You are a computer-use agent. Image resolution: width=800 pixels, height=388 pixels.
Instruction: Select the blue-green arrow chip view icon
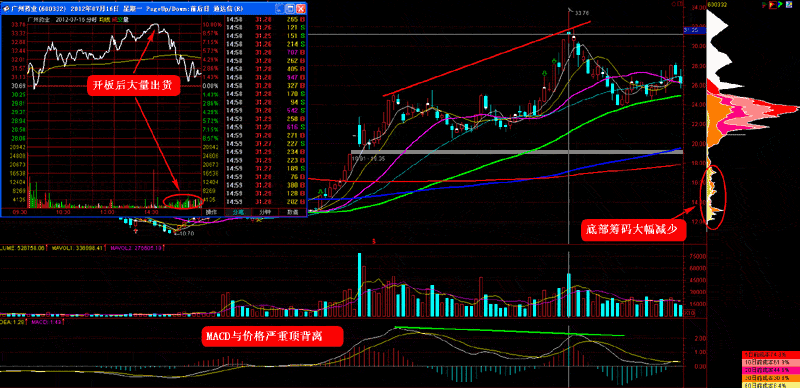(x=781, y=5)
